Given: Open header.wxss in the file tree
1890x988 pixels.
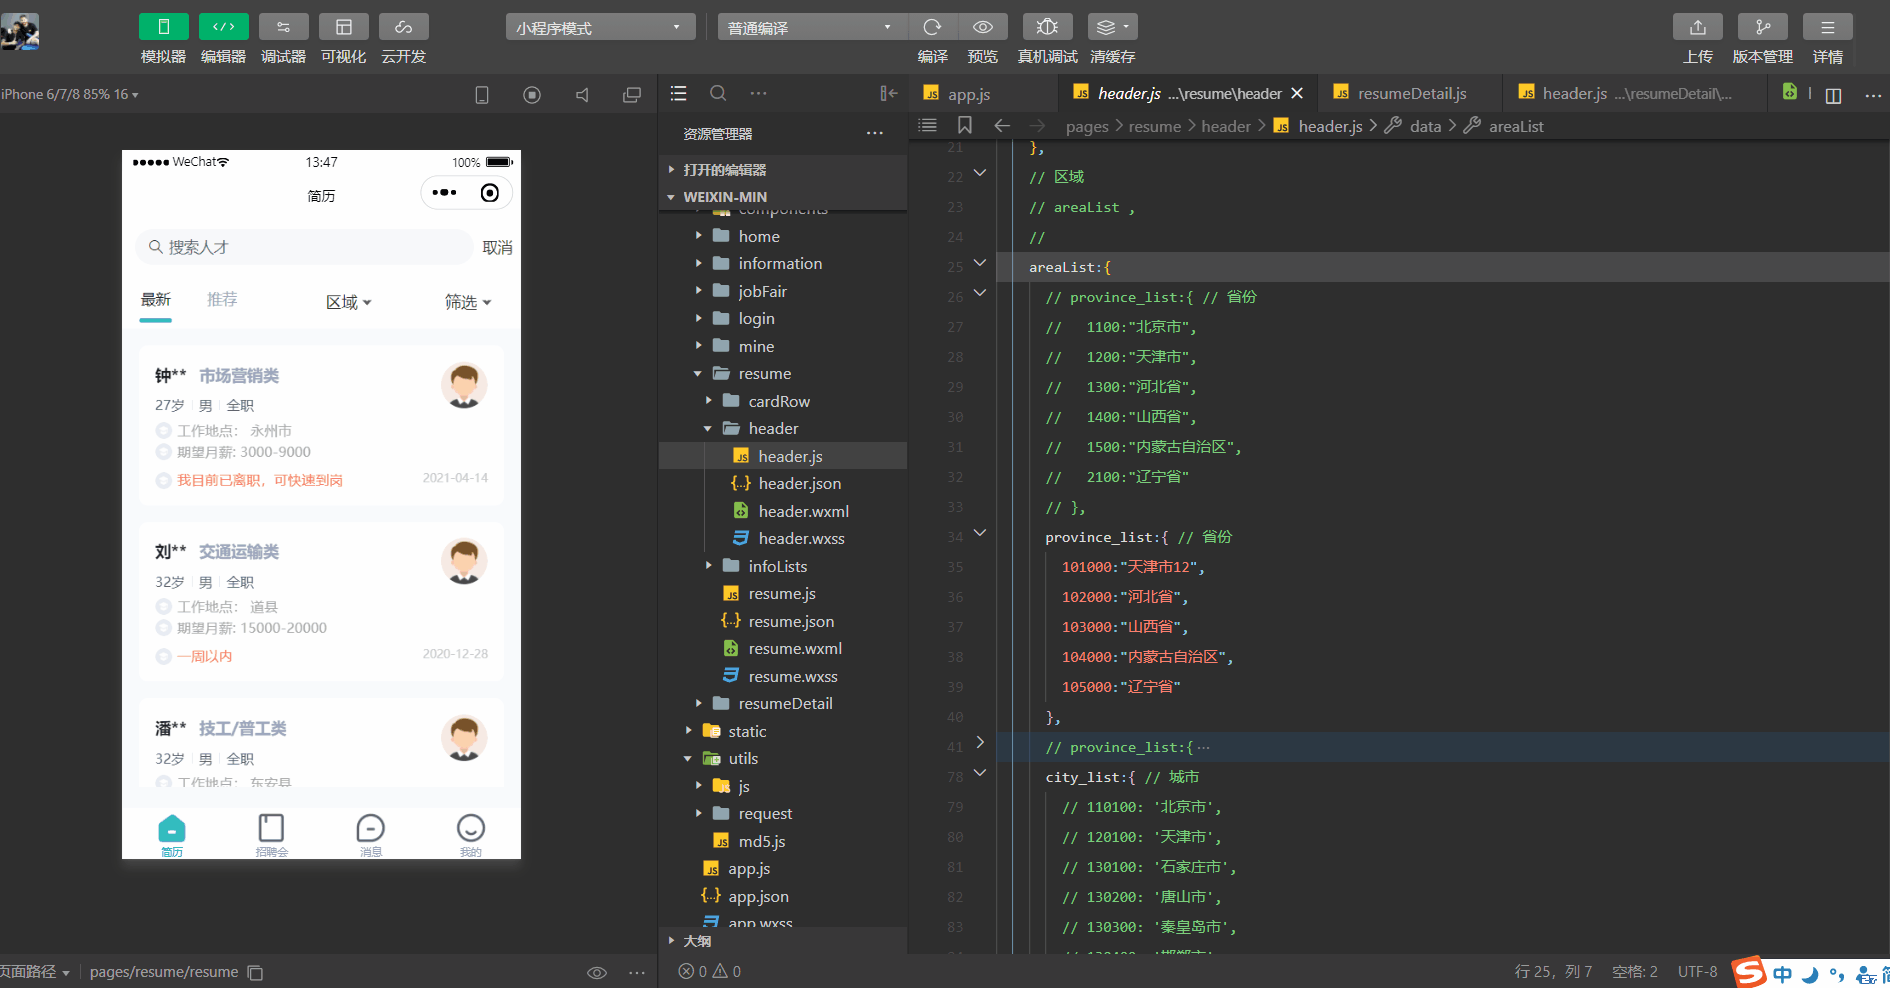Looking at the screenshot, I should point(801,539).
